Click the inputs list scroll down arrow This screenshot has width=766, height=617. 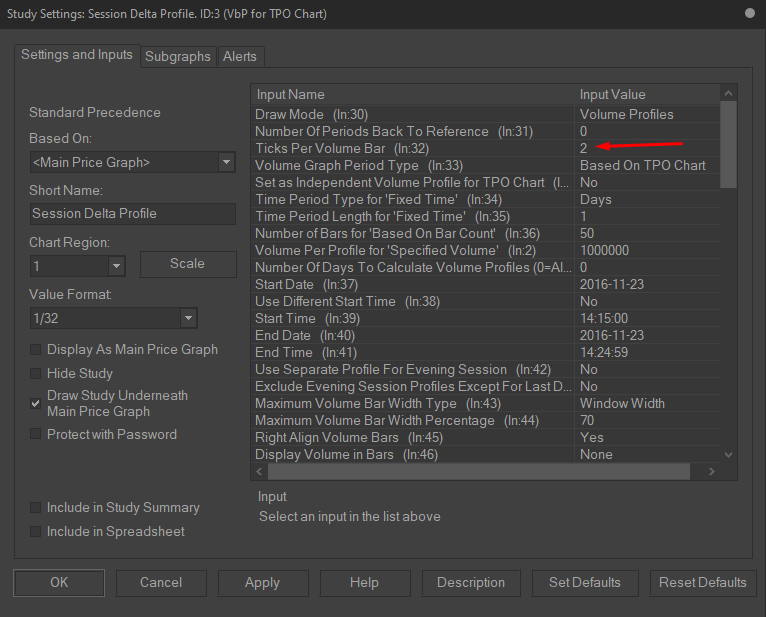pyautogui.click(x=728, y=455)
